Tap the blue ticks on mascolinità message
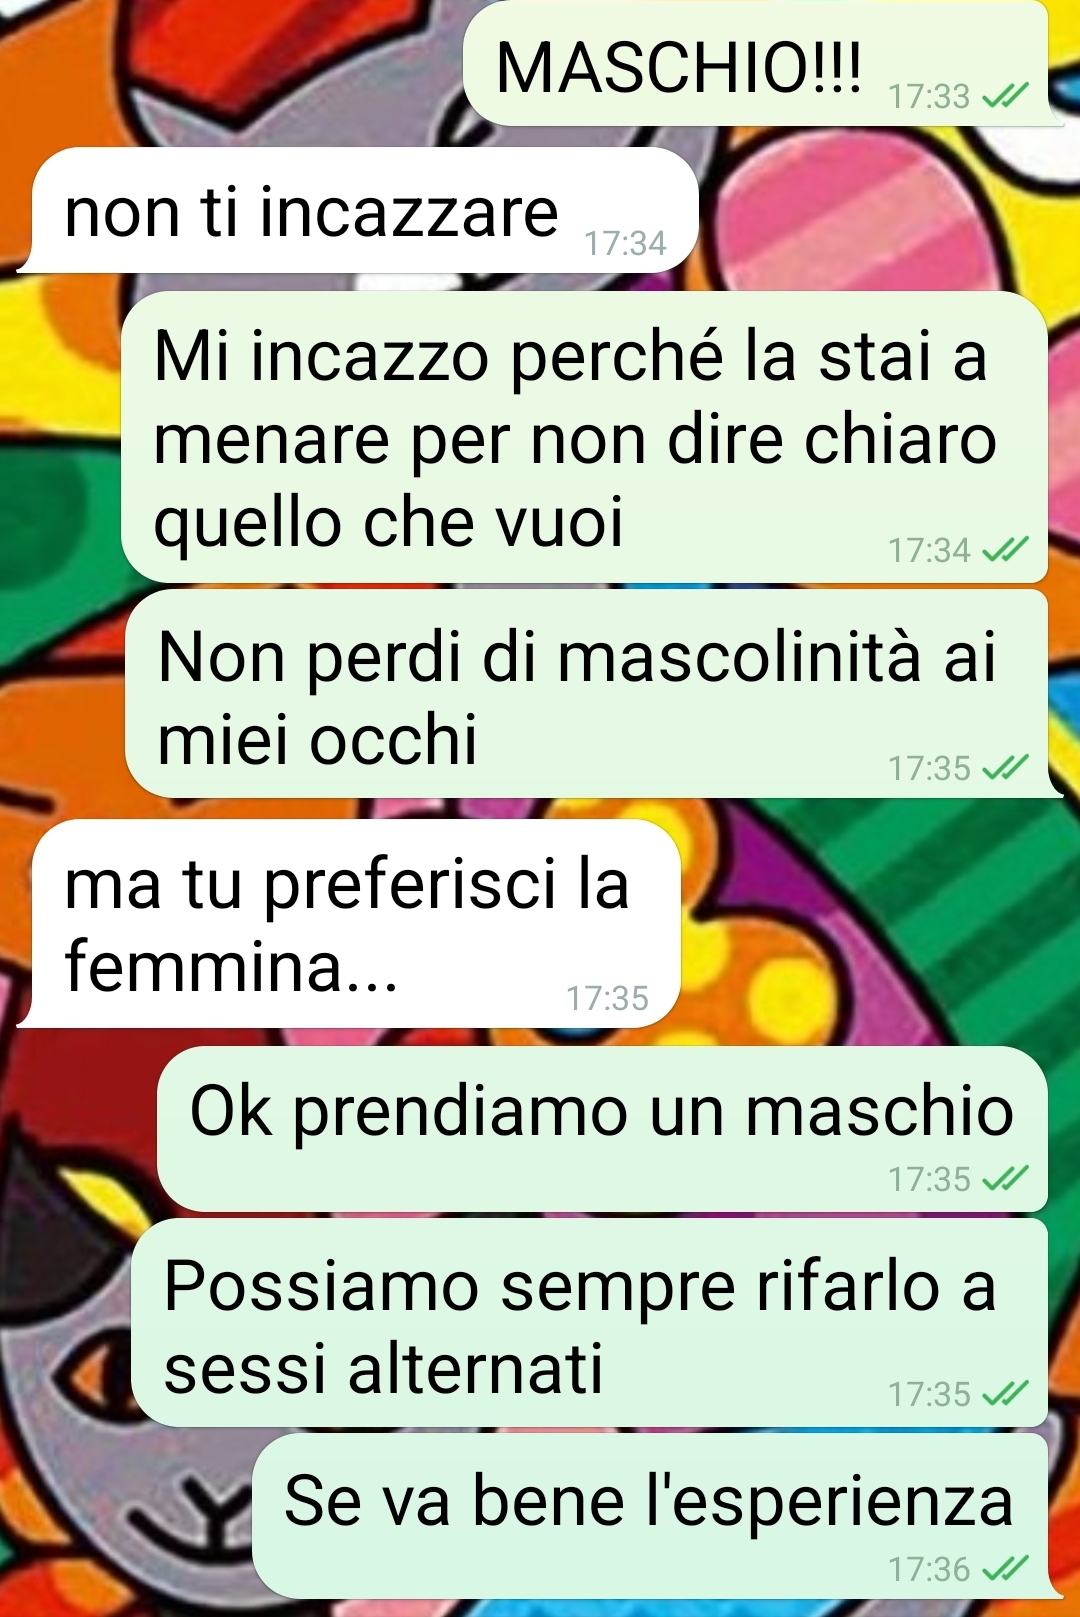This screenshot has width=1080, height=1617. (1005, 768)
